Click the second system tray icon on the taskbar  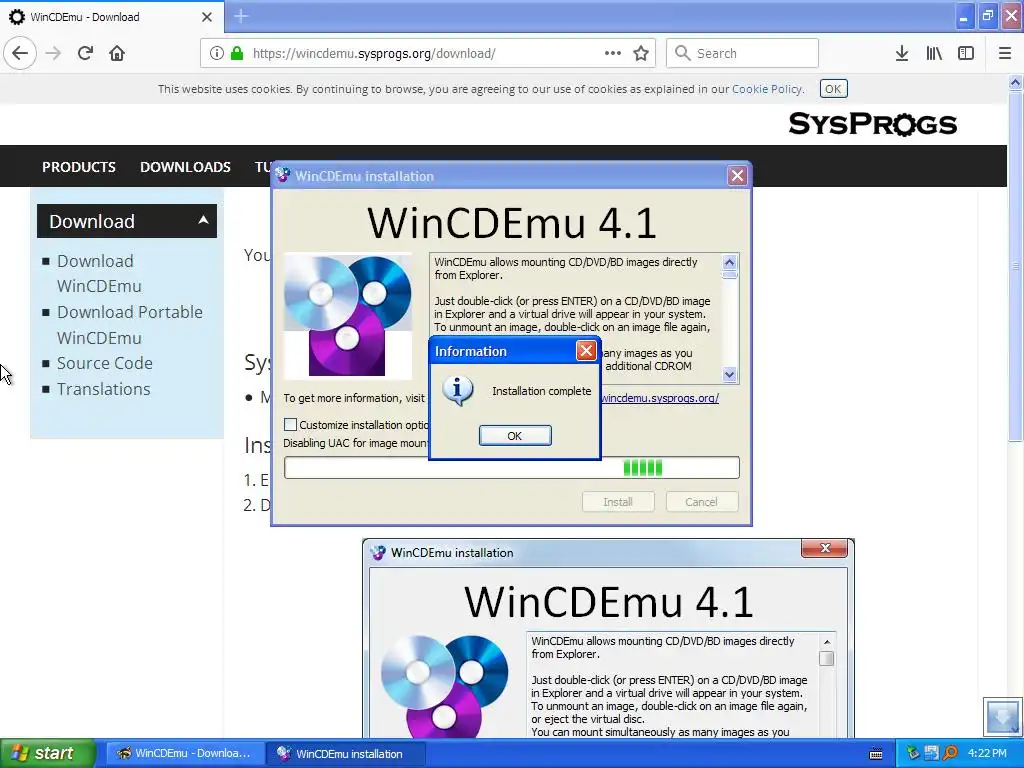[x=931, y=753]
